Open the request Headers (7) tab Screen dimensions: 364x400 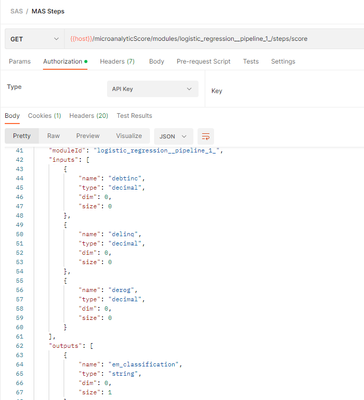point(117,61)
